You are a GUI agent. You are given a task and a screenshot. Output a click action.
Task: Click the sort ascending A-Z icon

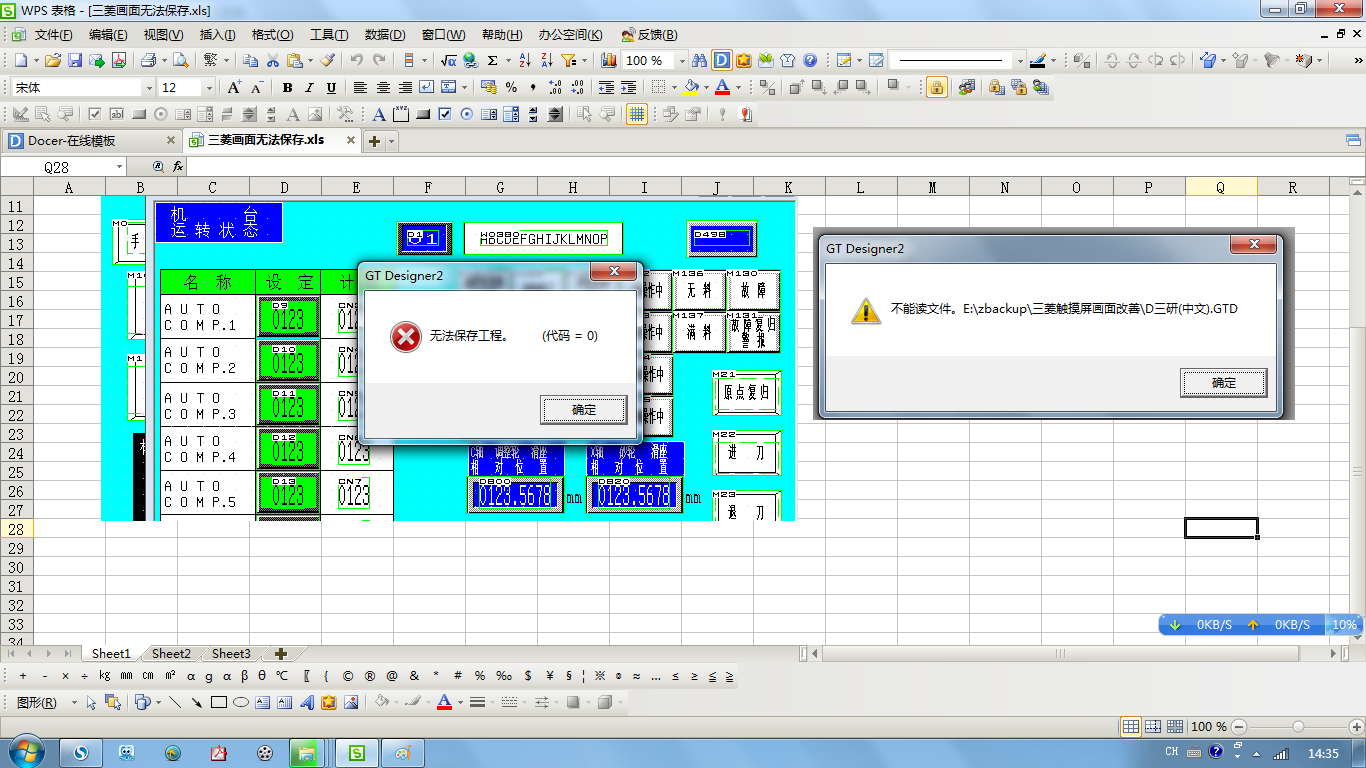click(x=524, y=61)
